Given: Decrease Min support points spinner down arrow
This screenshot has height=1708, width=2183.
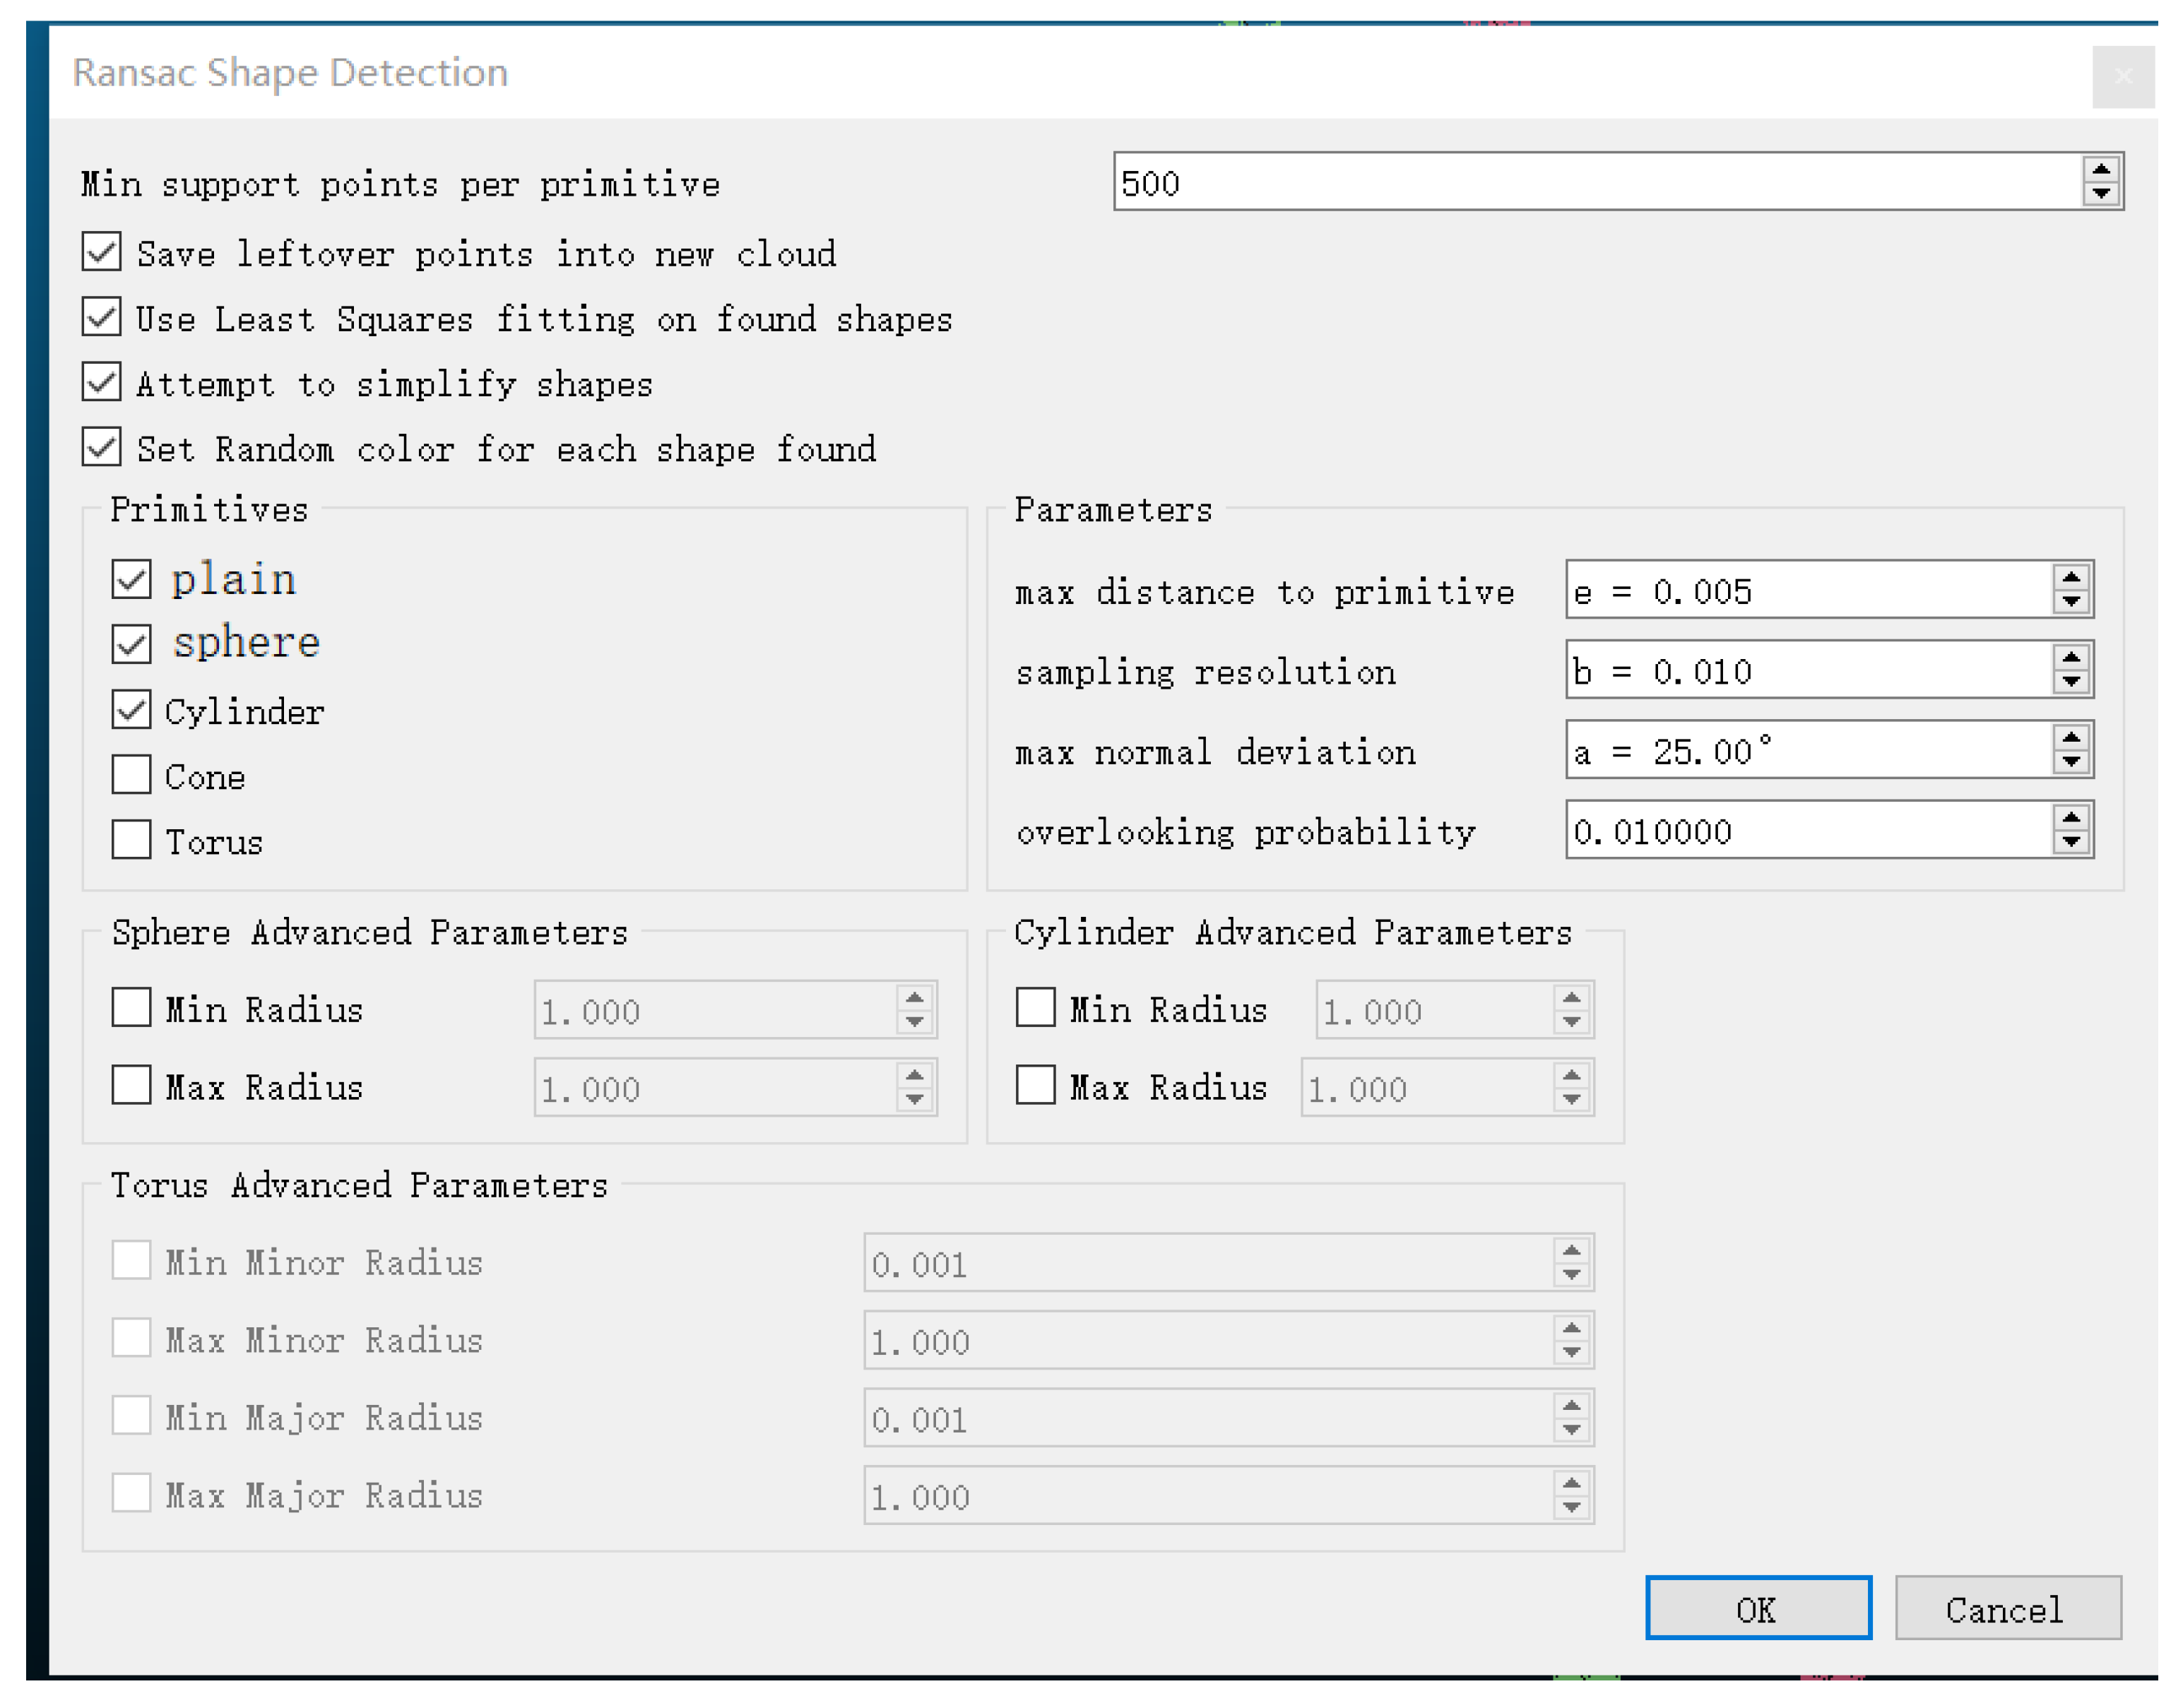Looking at the screenshot, I should point(2100,193).
